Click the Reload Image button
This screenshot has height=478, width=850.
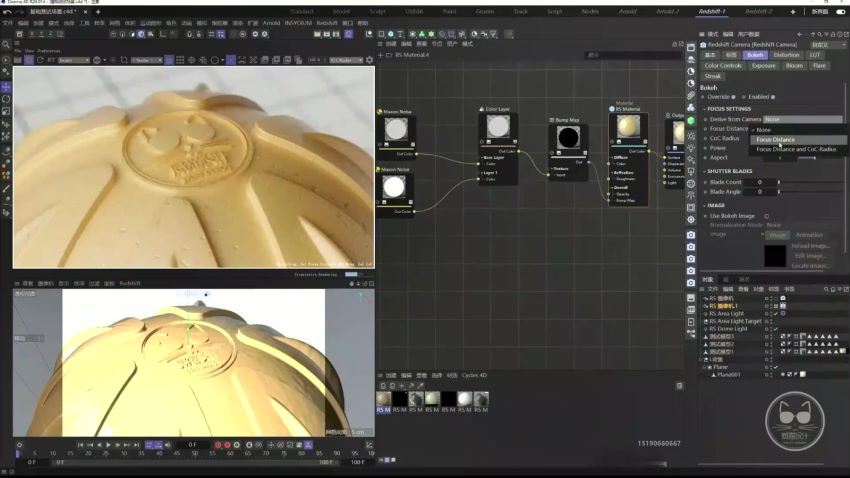click(x=810, y=246)
